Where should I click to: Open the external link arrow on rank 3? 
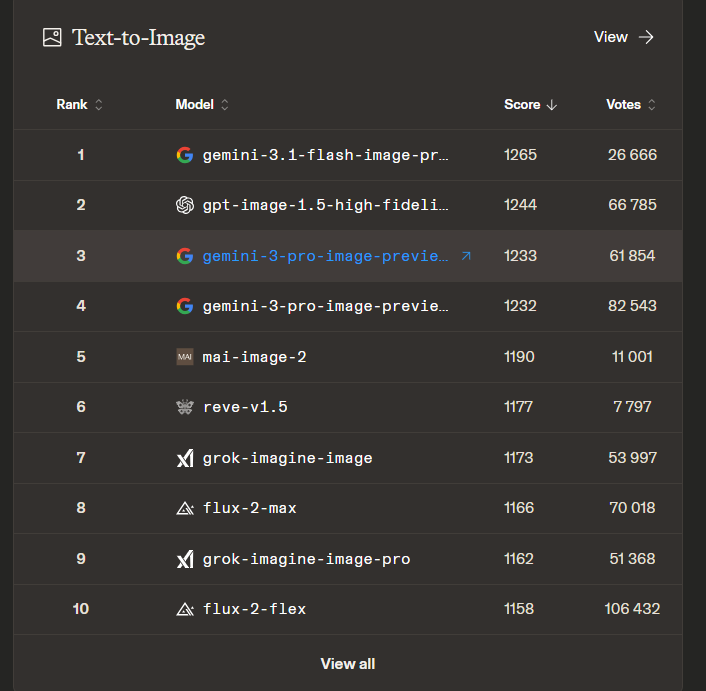click(466, 256)
